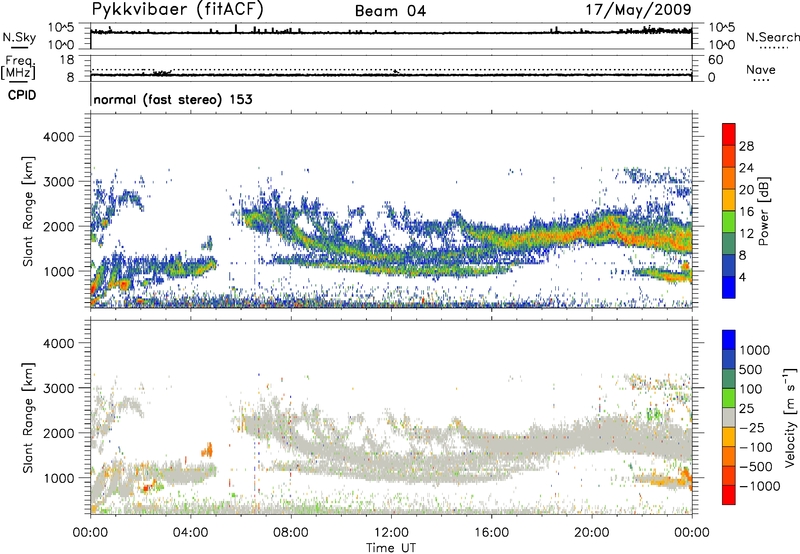The image size is (800, 554).
Task: Click the 1000 tick on the Velocity colorbar
Action: coord(755,350)
